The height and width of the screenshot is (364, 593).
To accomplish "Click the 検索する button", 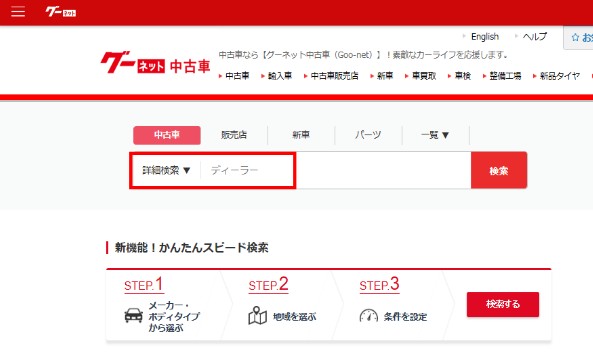I will click(x=503, y=304).
